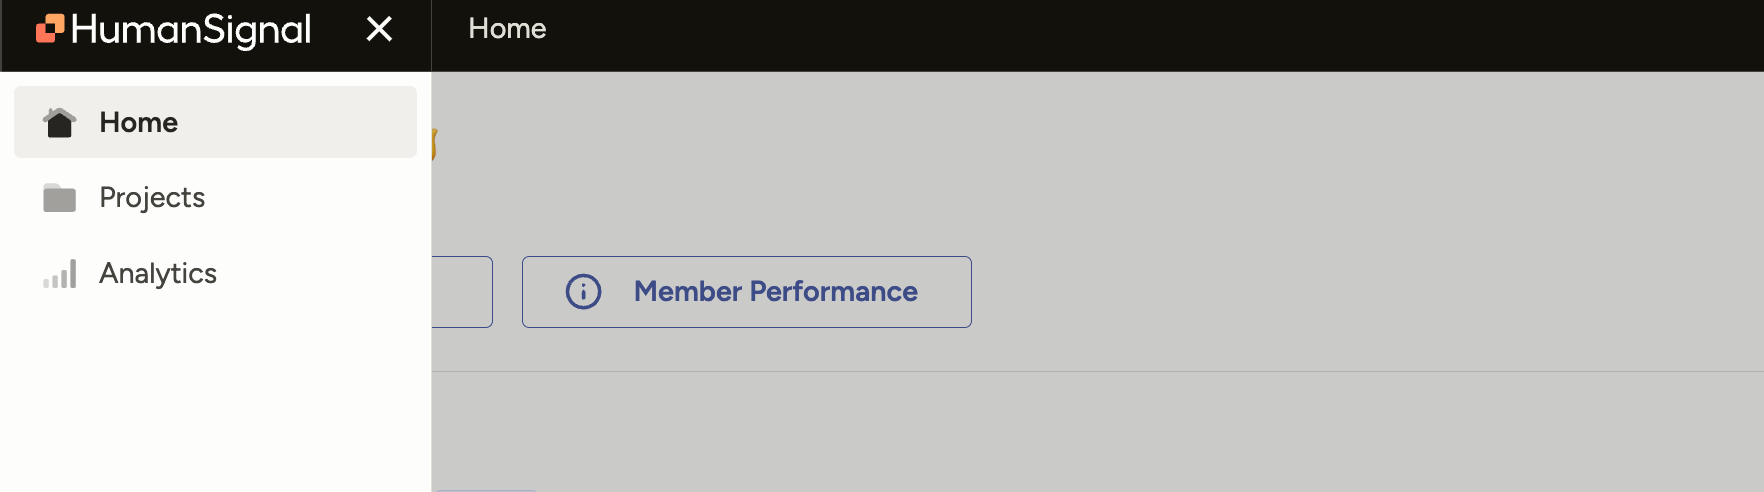
Task: Click the house icon beside Home
Action: coord(60,123)
